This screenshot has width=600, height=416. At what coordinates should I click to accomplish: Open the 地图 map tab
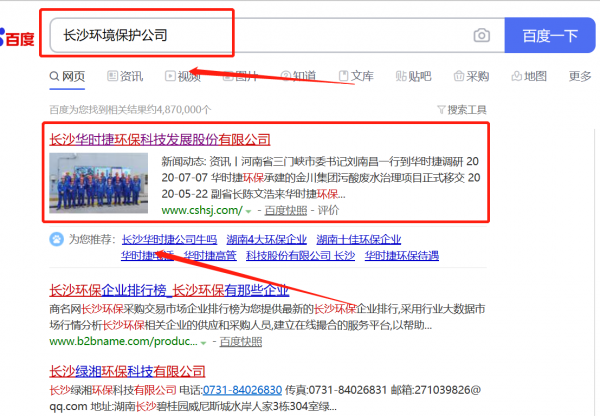[528, 76]
